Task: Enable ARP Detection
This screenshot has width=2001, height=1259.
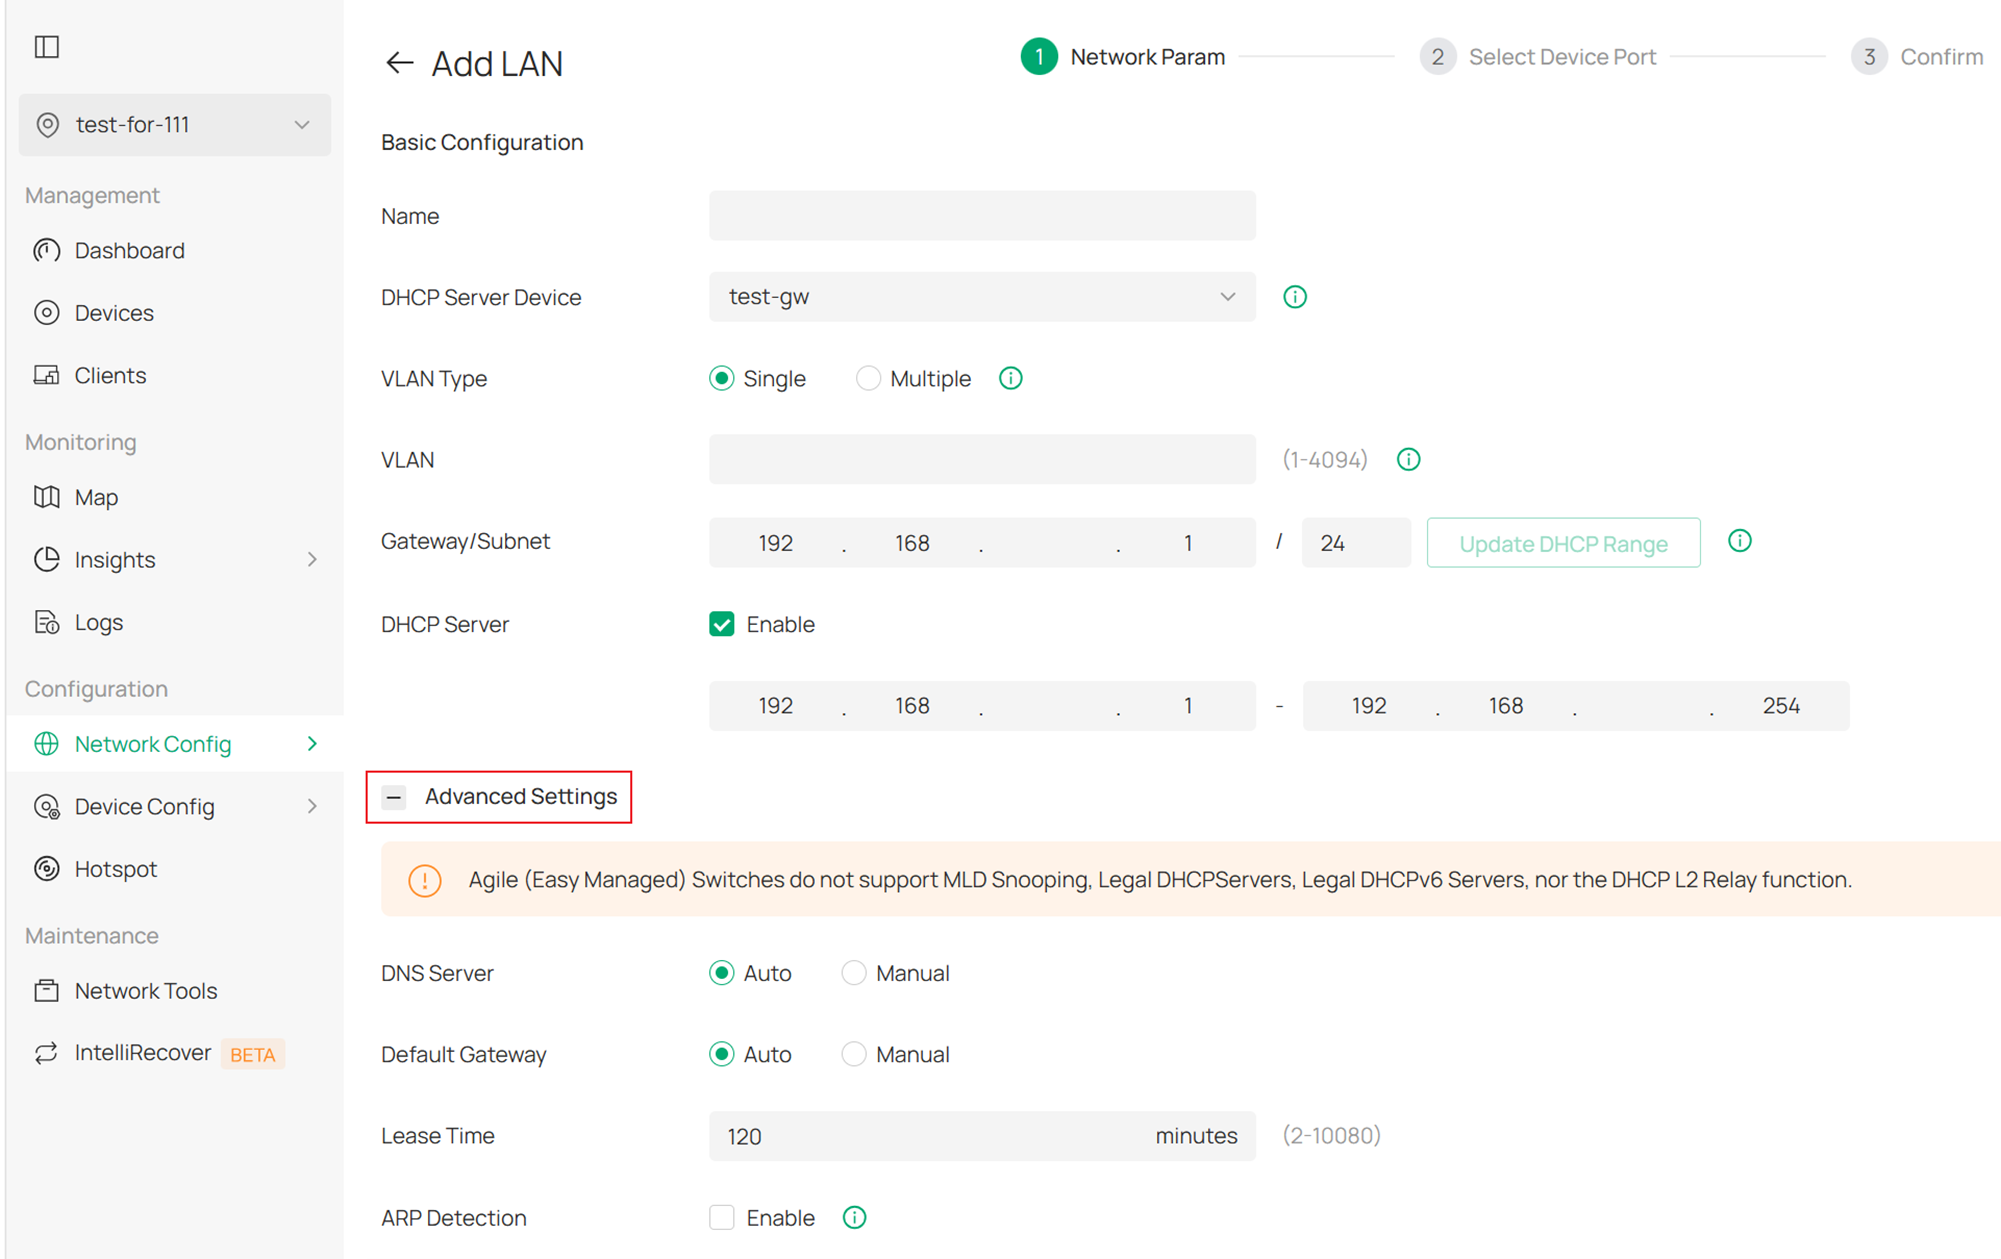Action: pyautogui.click(x=721, y=1217)
